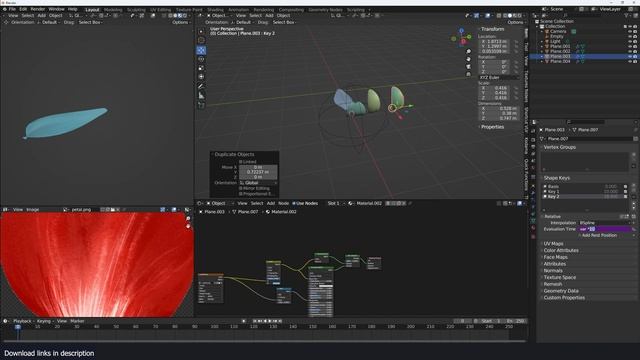Image resolution: width=640 pixels, height=360 pixels.
Task: Switch perspective/orthographic grid icon
Action: [x=469, y=74]
